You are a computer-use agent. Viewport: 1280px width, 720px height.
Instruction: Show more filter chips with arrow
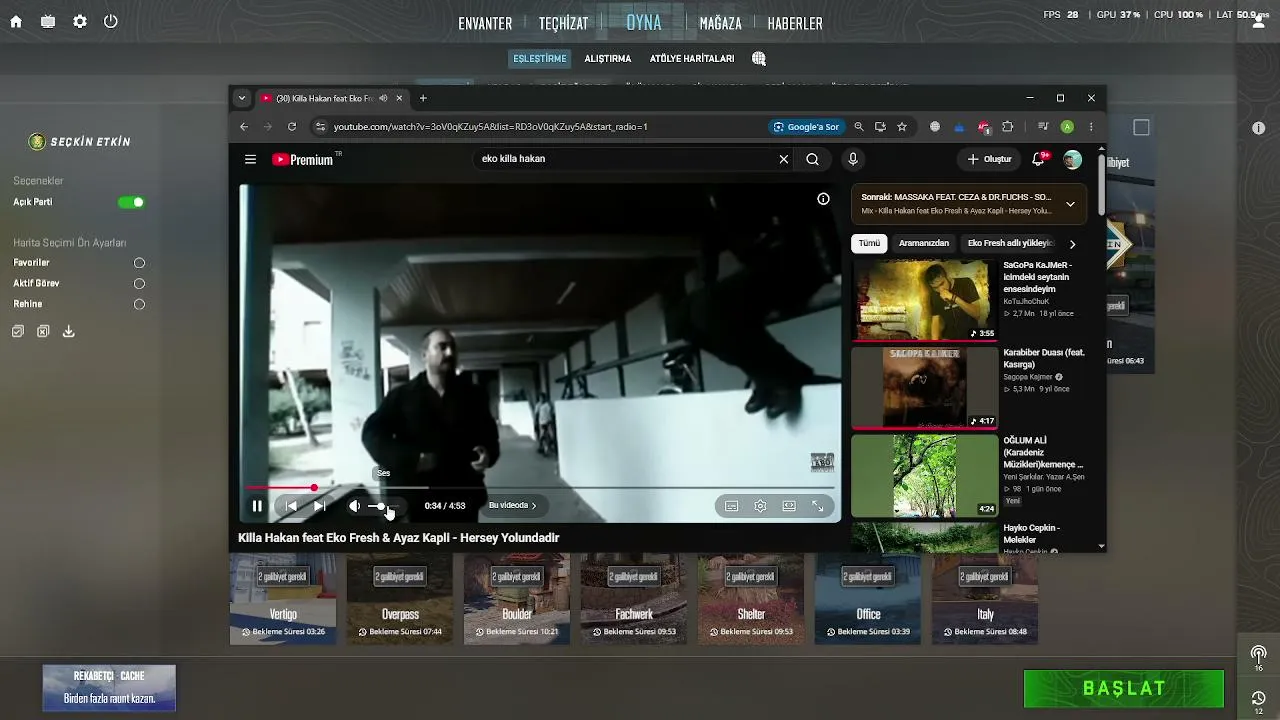1072,244
